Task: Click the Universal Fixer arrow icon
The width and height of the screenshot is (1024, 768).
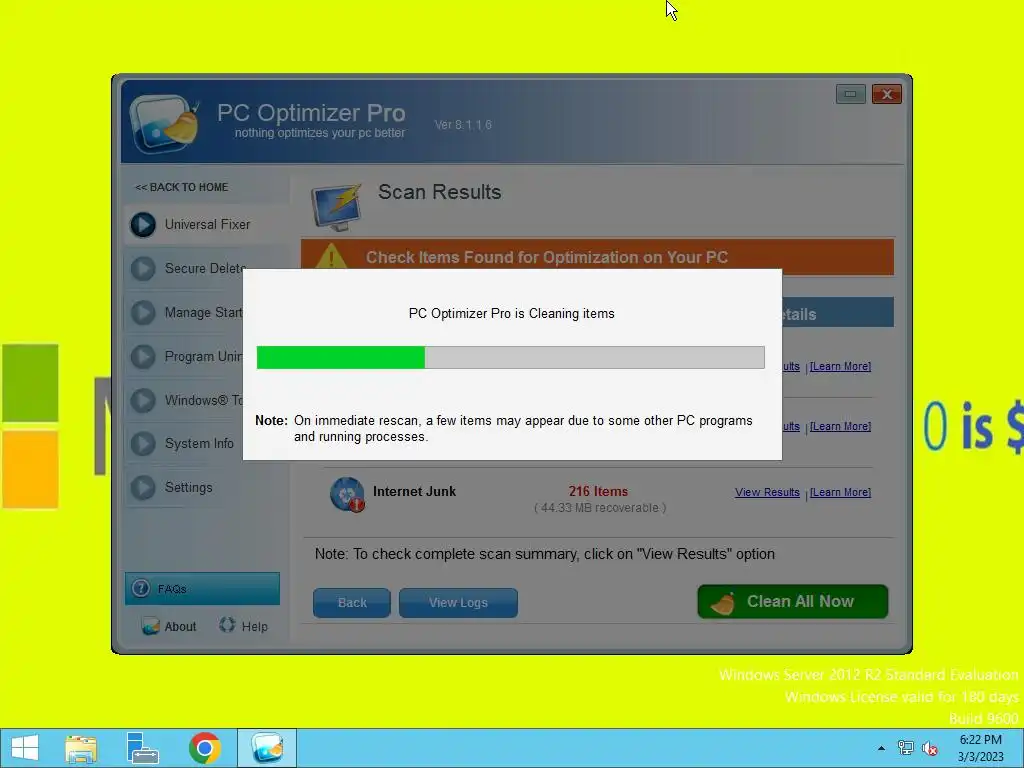Action: tap(143, 225)
